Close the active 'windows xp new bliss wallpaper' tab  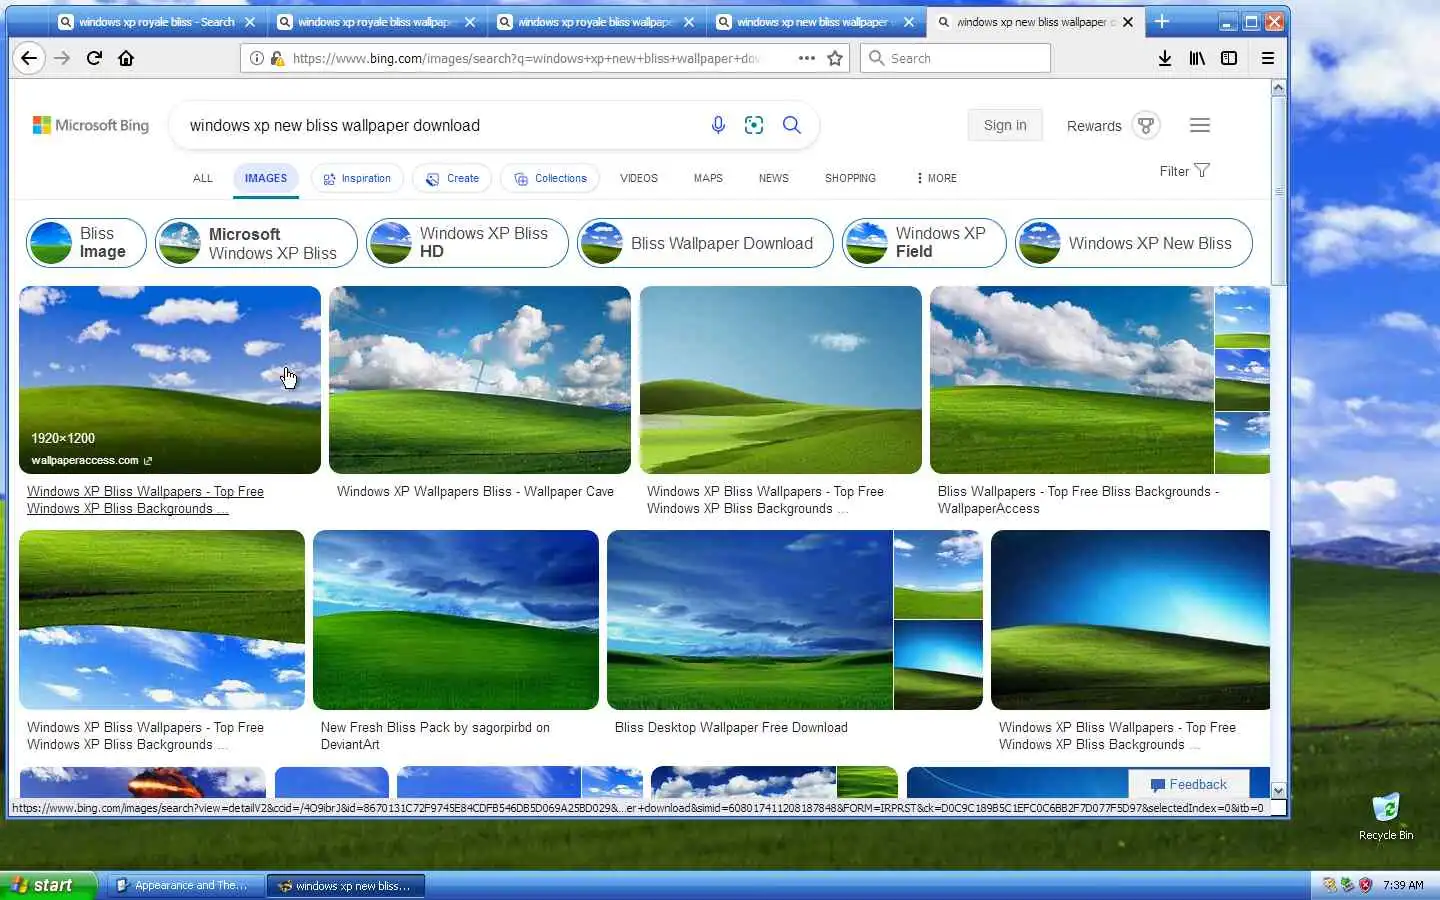pos(1128,21)
